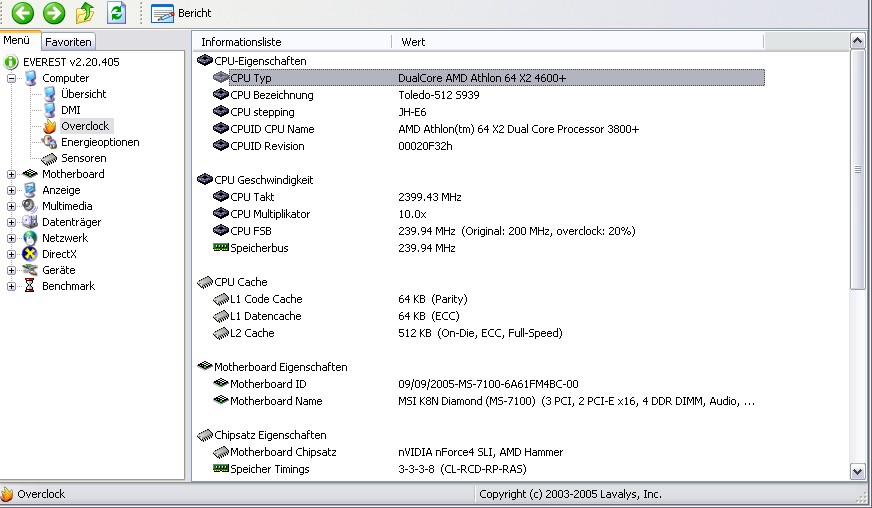Viewport: 872px width, 508px height.
Task: Select the EVEREST v2.20.405 root node
Action: 71,62
